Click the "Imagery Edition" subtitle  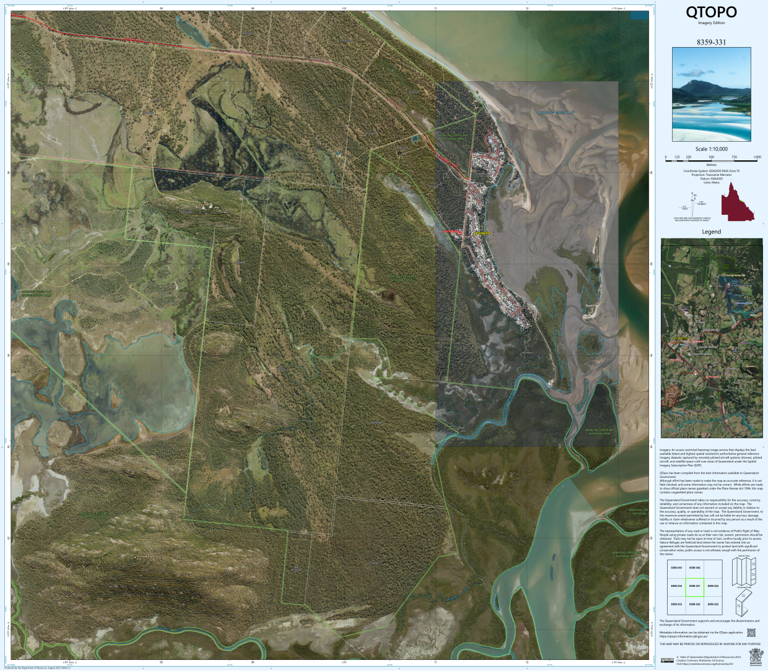tap(711, 23)
